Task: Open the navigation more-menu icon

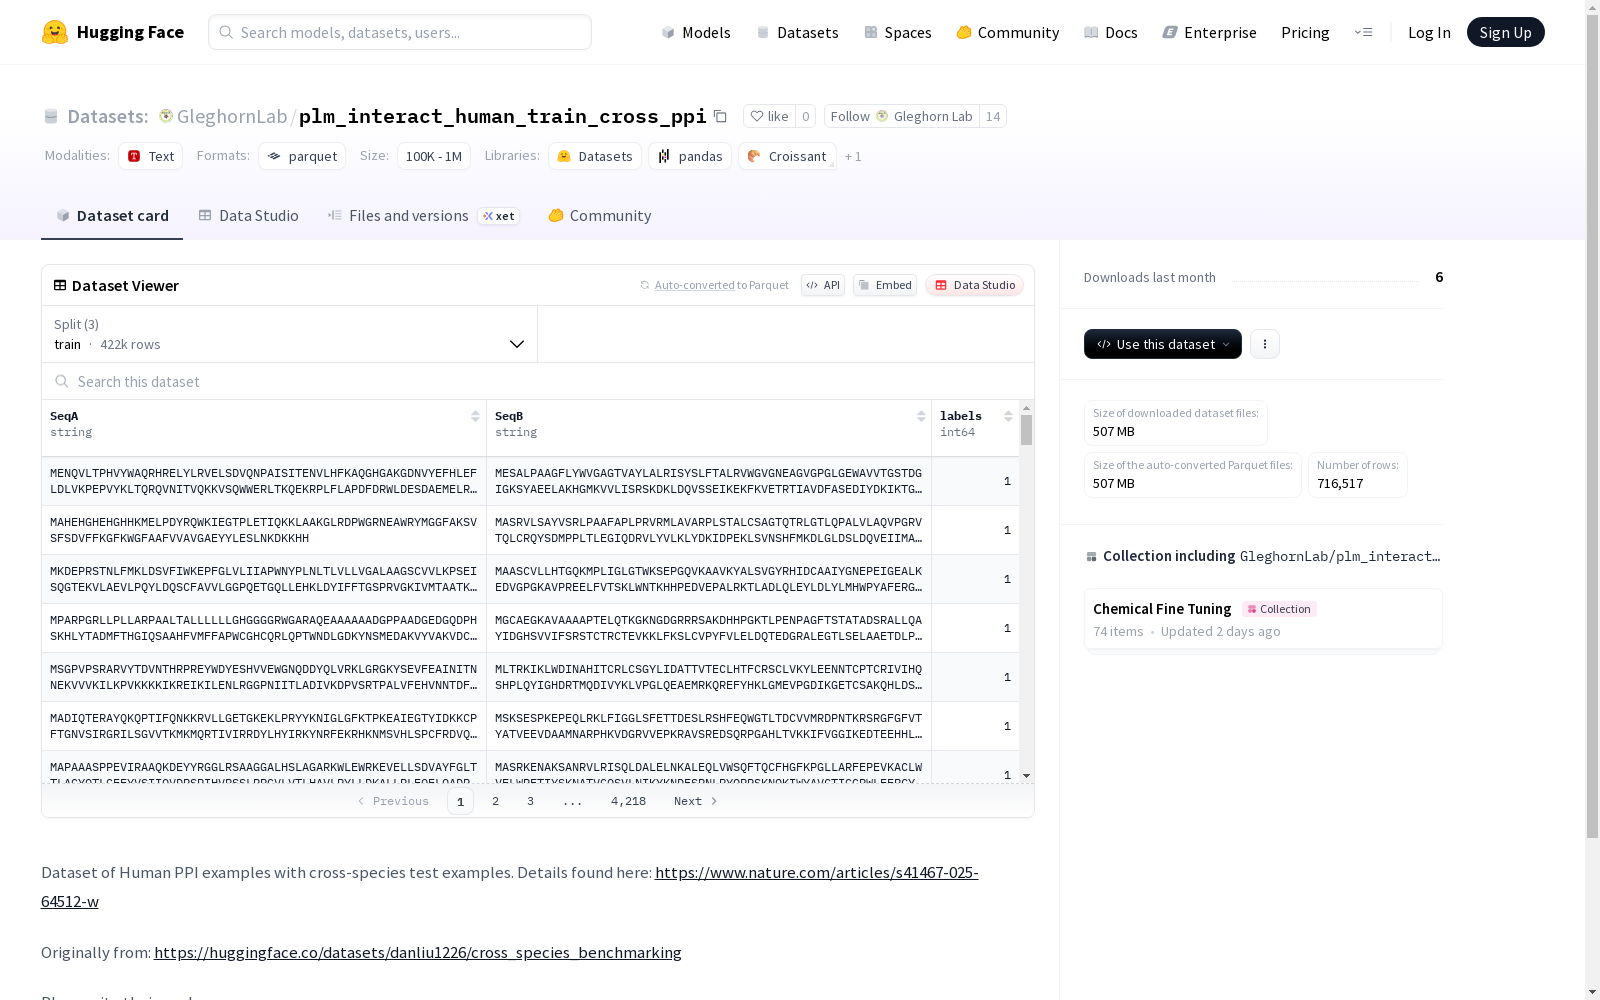Action: (1363, 32)
